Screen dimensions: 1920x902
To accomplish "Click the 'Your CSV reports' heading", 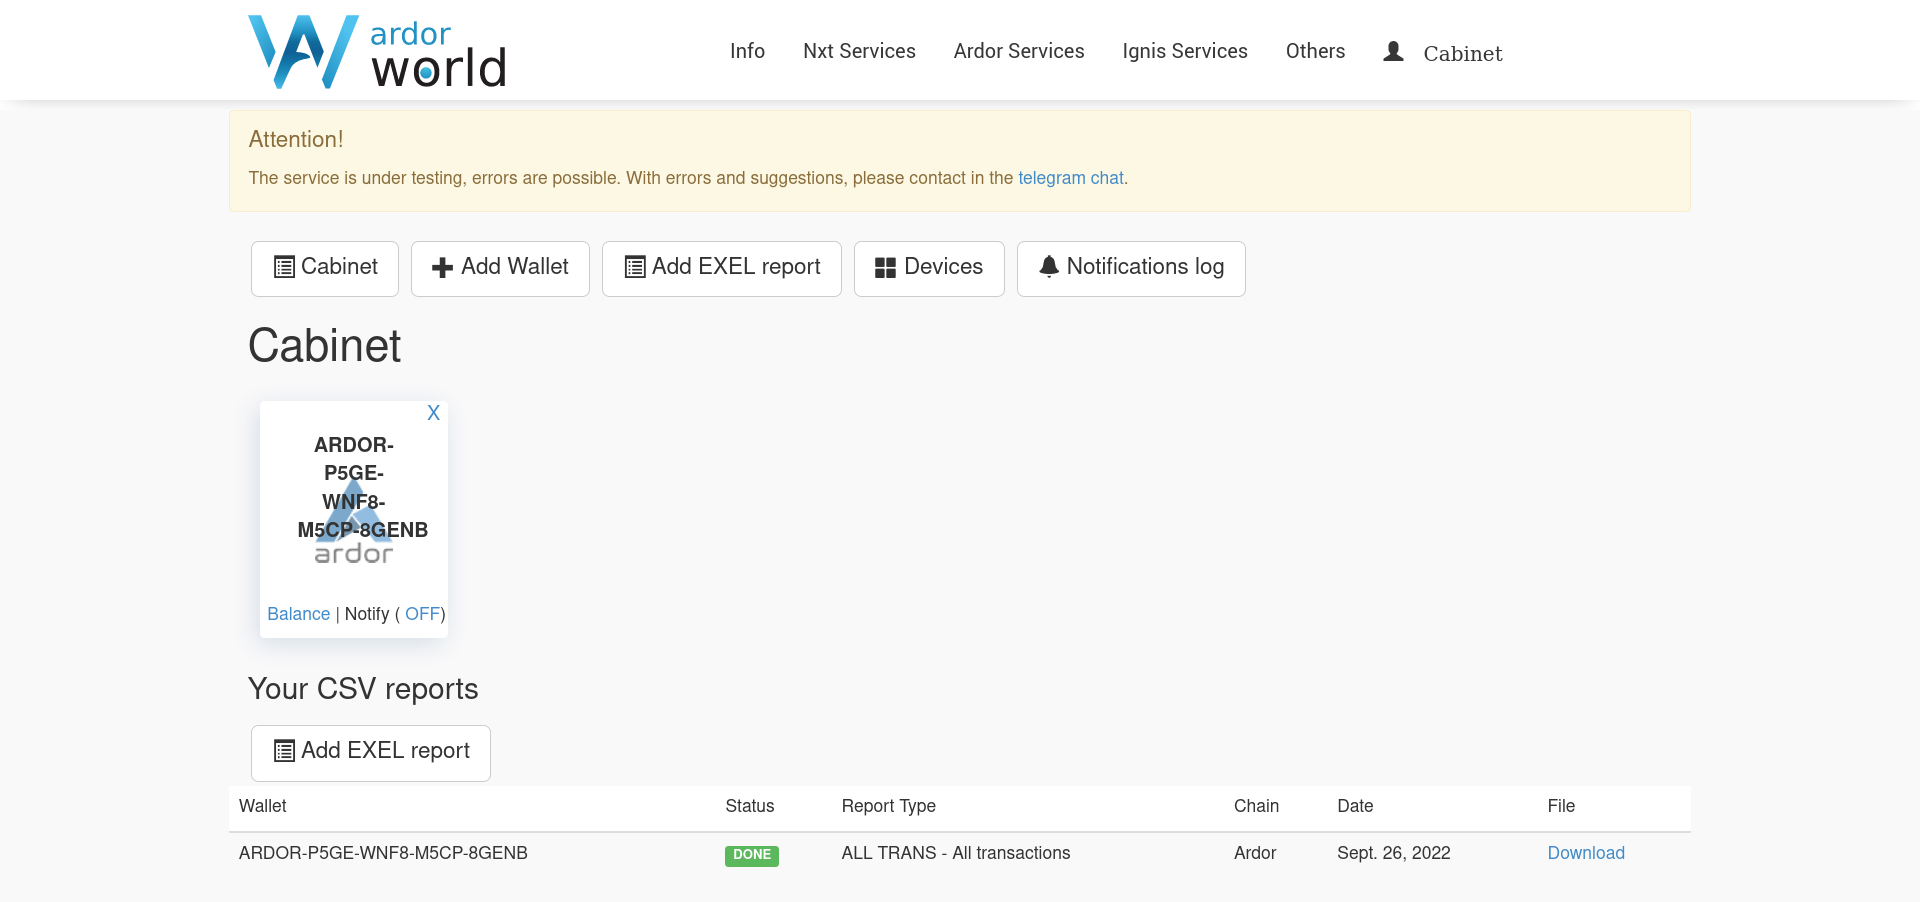I will point(363,689).
